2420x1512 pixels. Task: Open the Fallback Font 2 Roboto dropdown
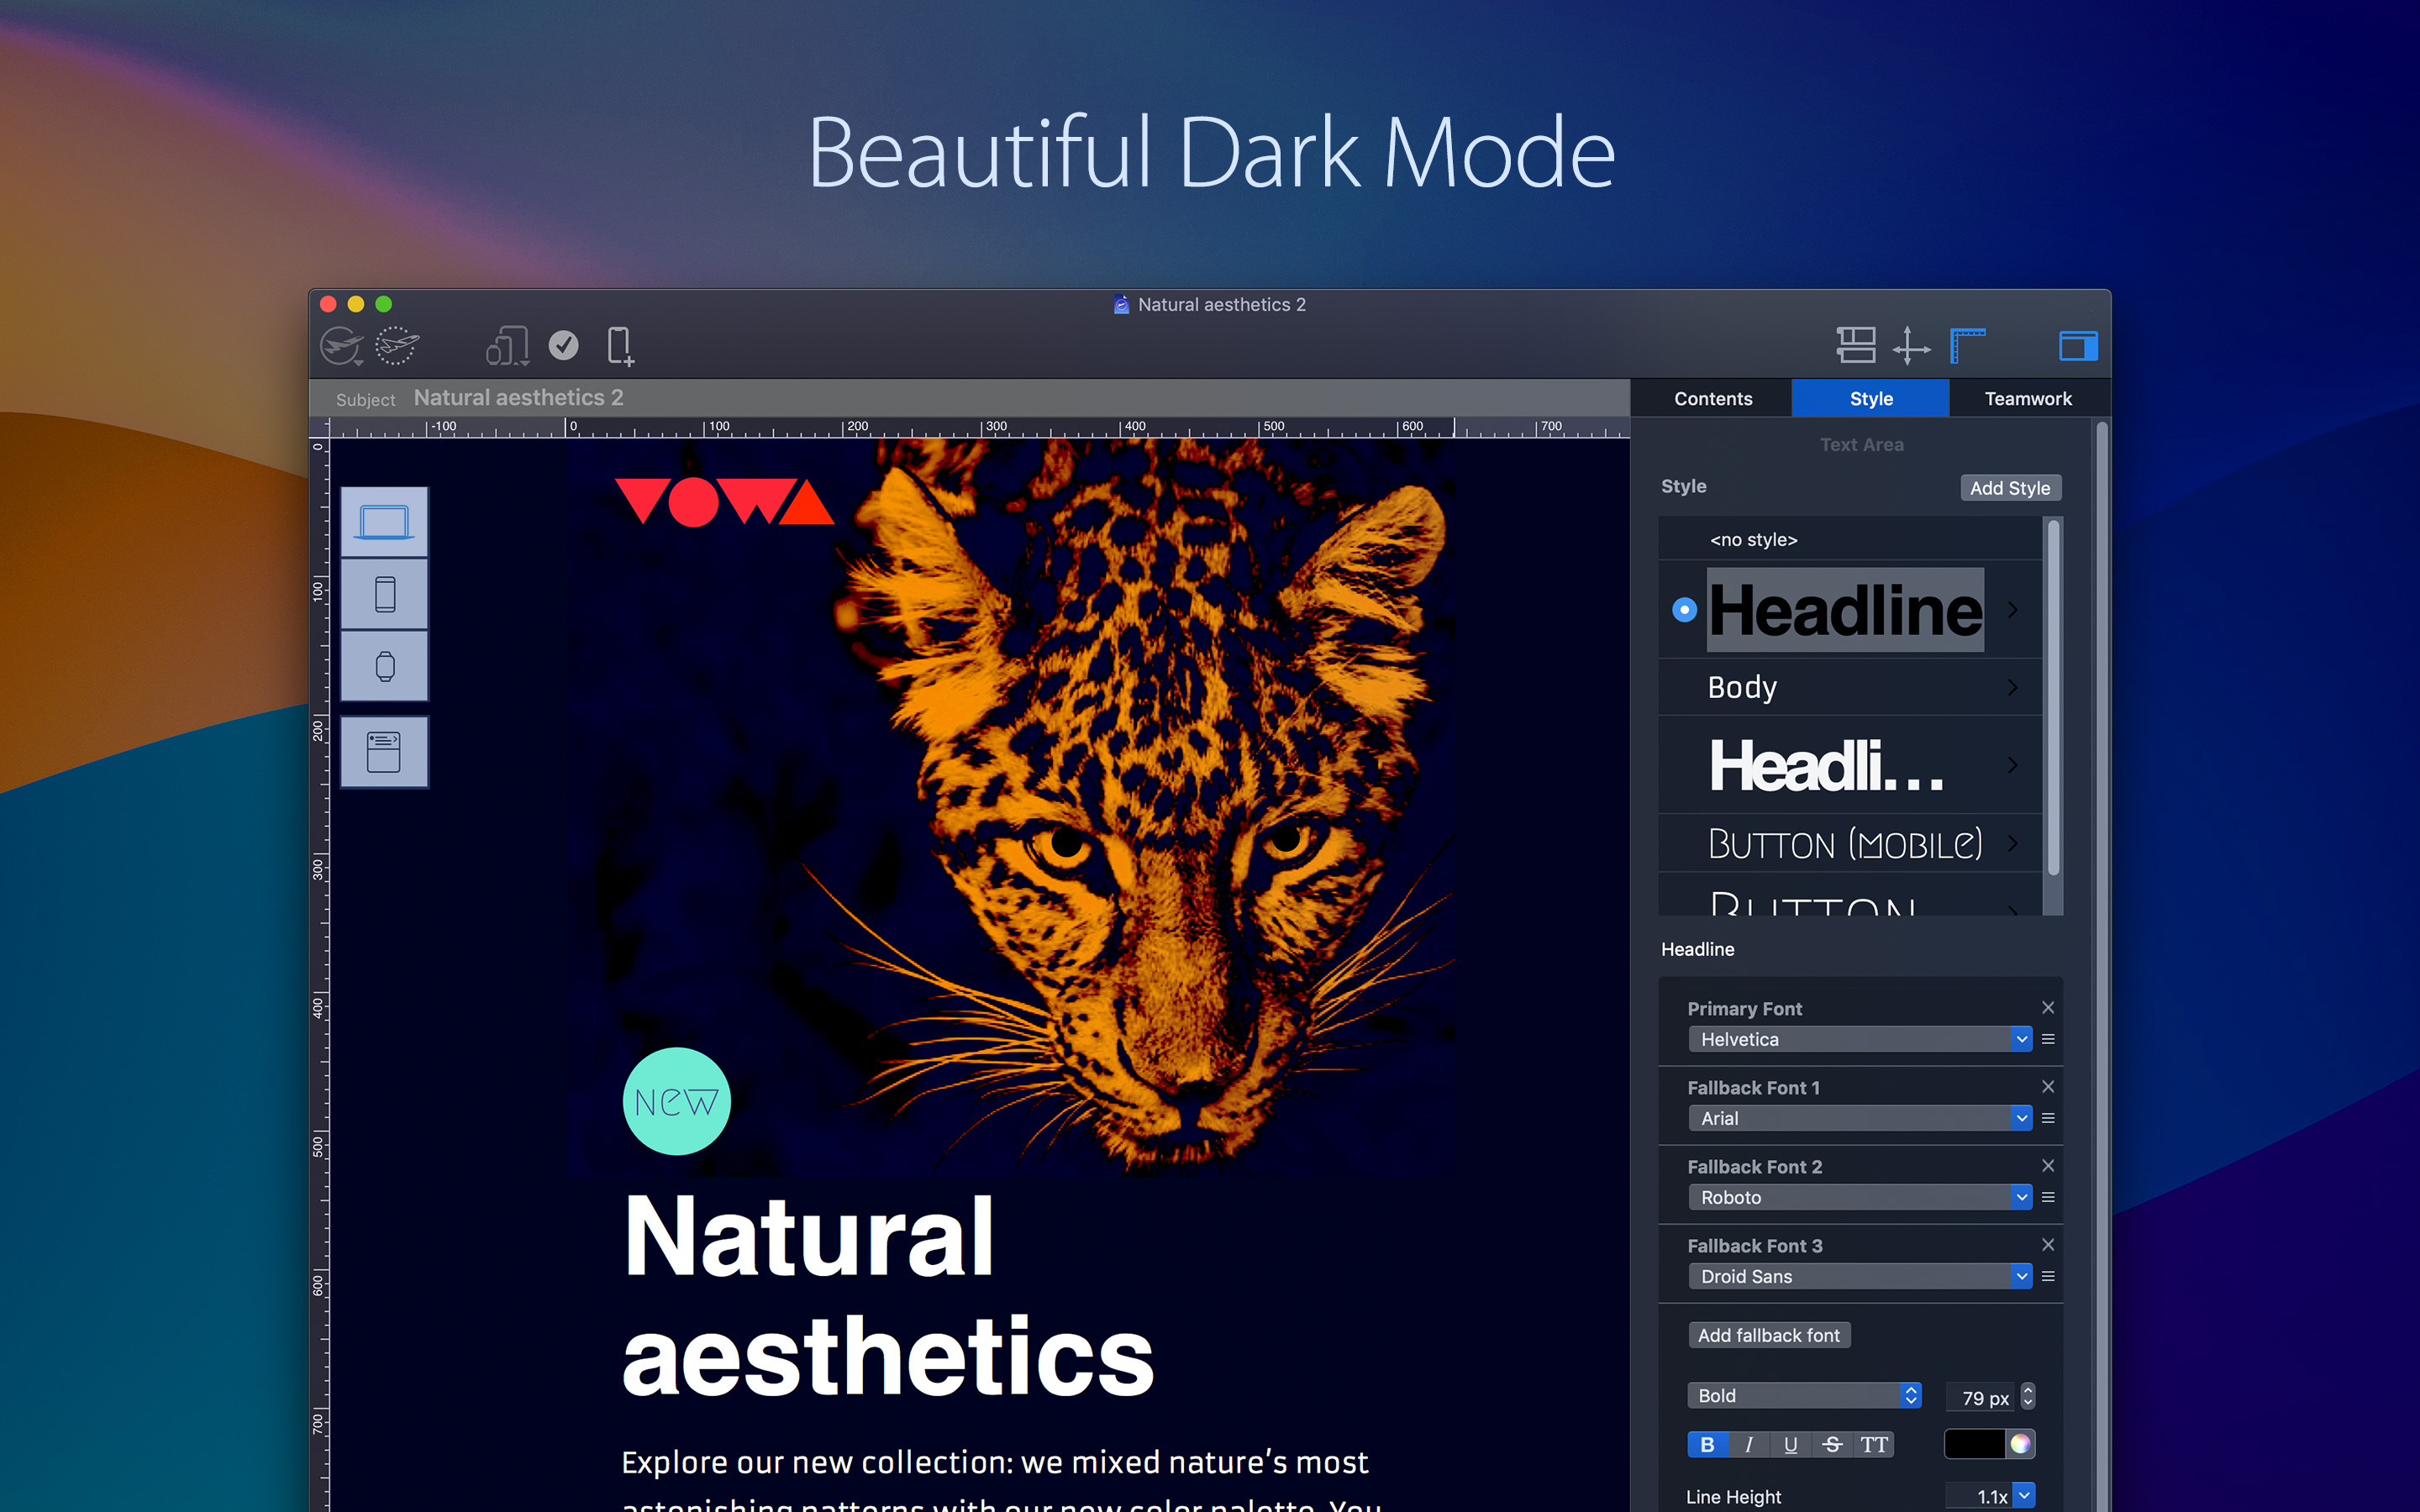(1860, 1197)
